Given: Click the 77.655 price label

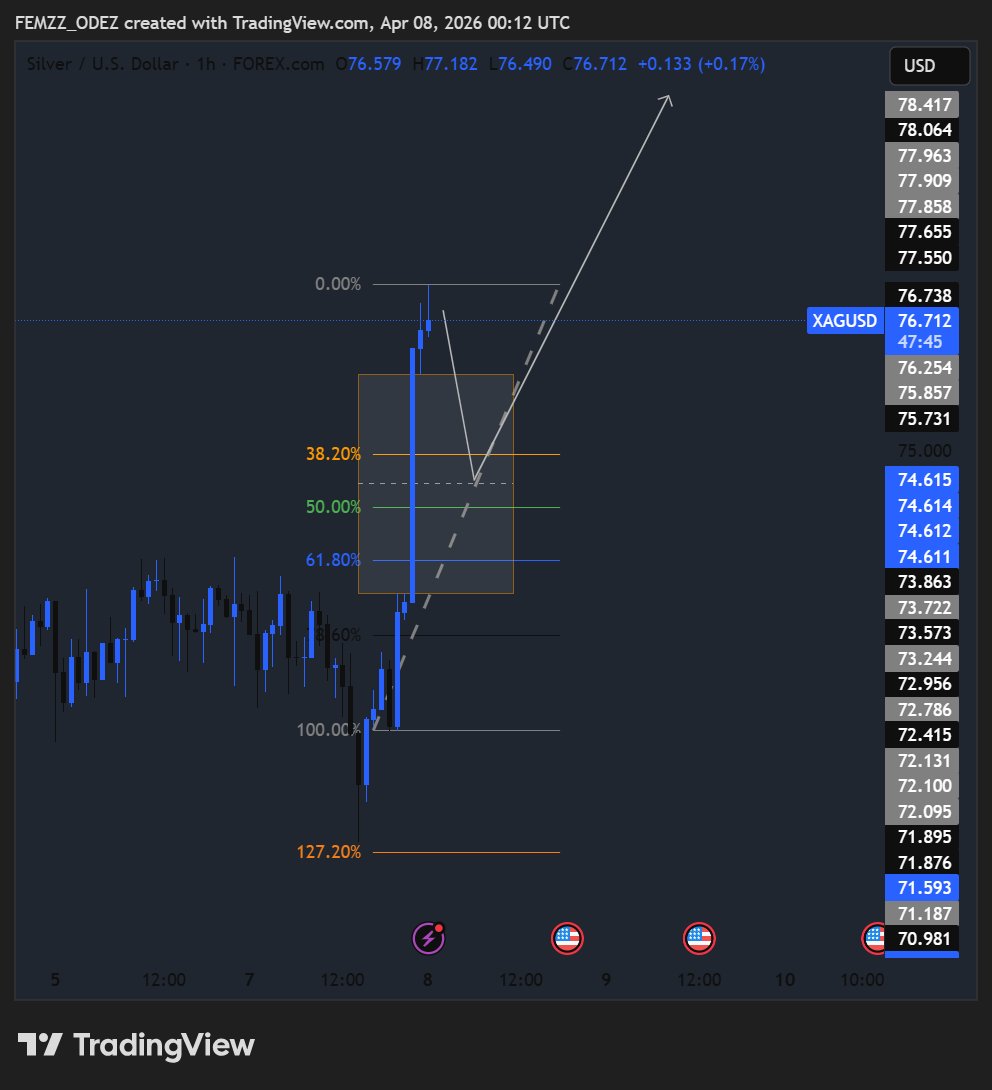Looking at the screenshot, I should pos(922,231).
